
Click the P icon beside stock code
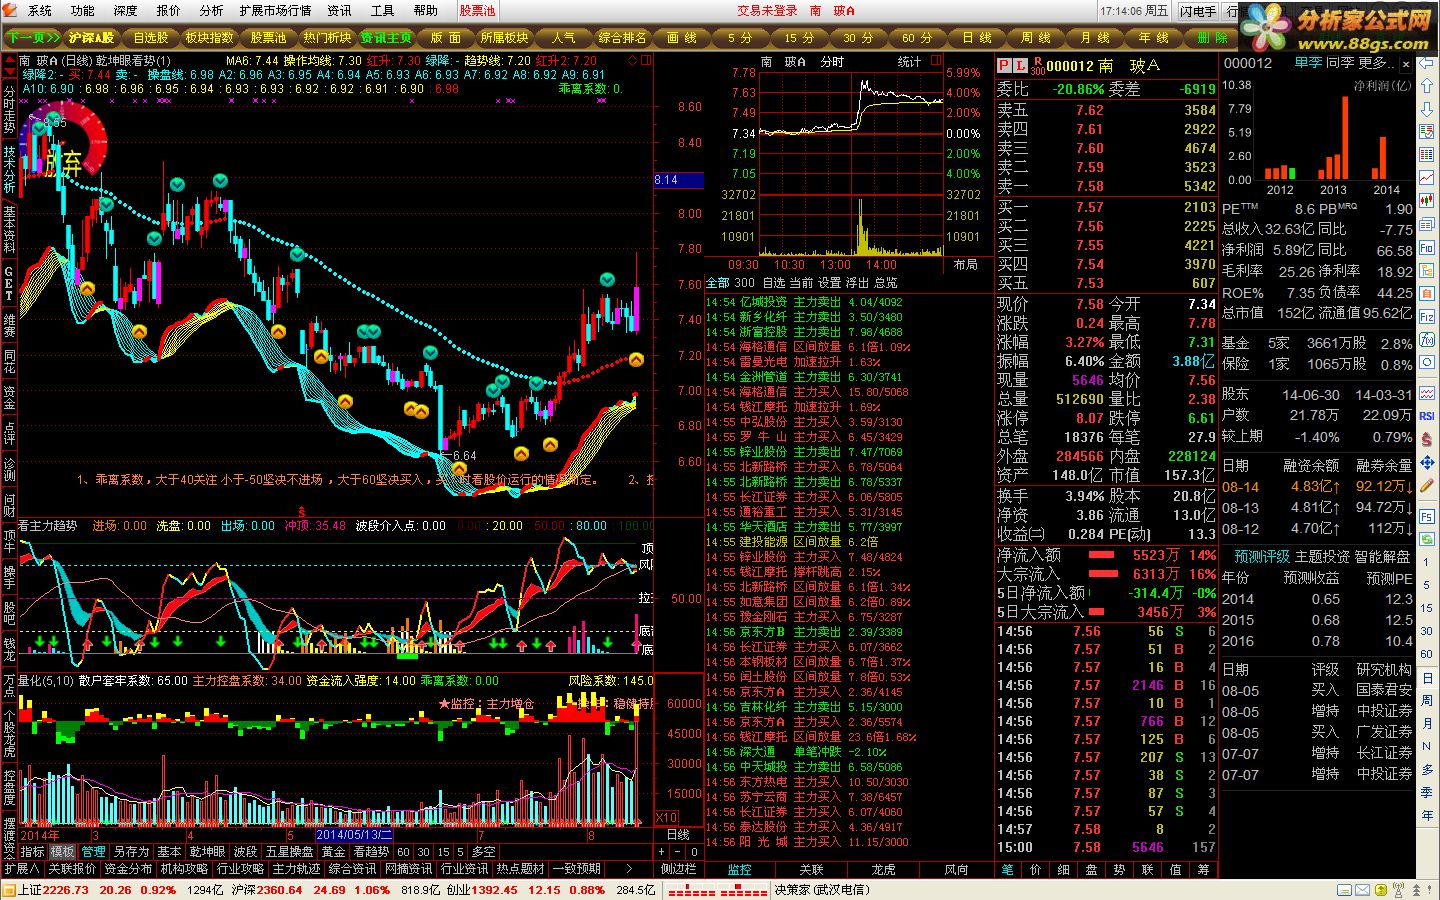(1004, 65)
